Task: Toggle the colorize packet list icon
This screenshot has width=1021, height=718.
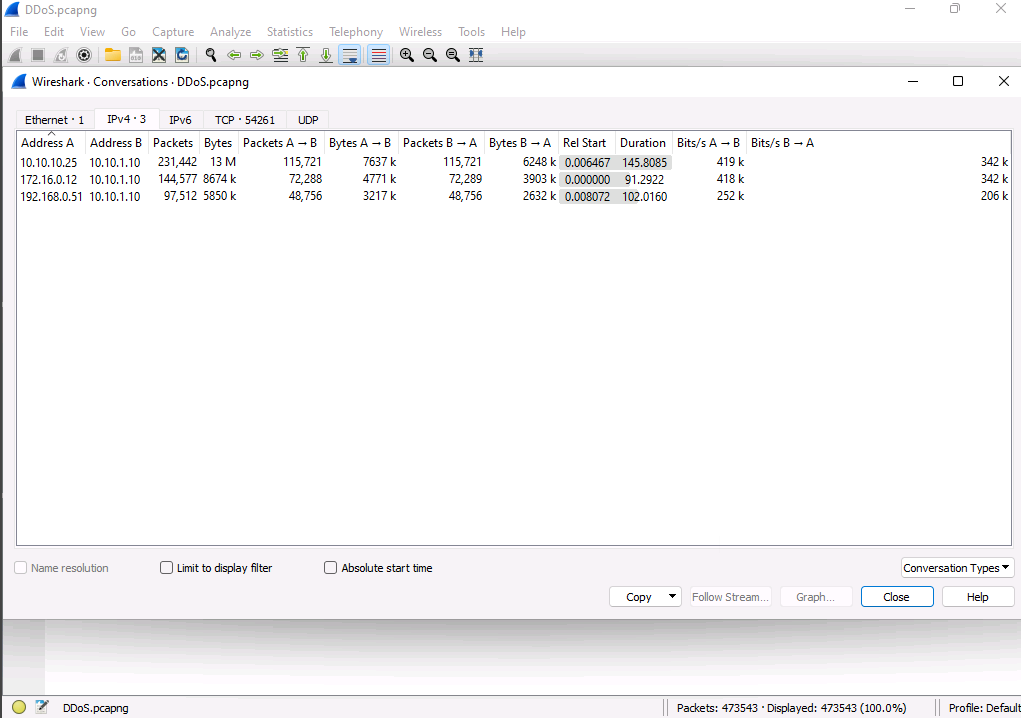Action: (379, 55)
